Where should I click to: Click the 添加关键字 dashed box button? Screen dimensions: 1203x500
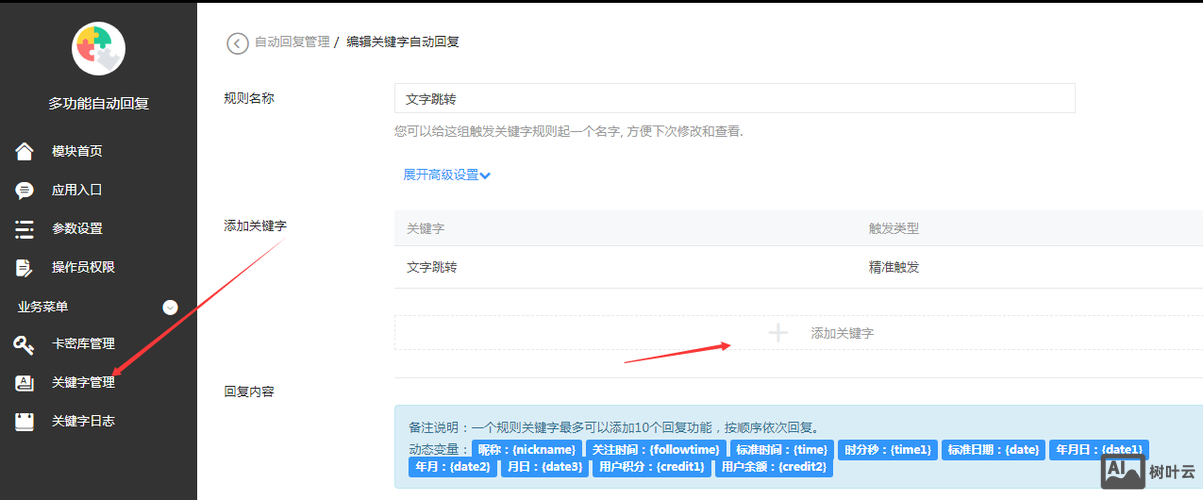click(798, 333)
